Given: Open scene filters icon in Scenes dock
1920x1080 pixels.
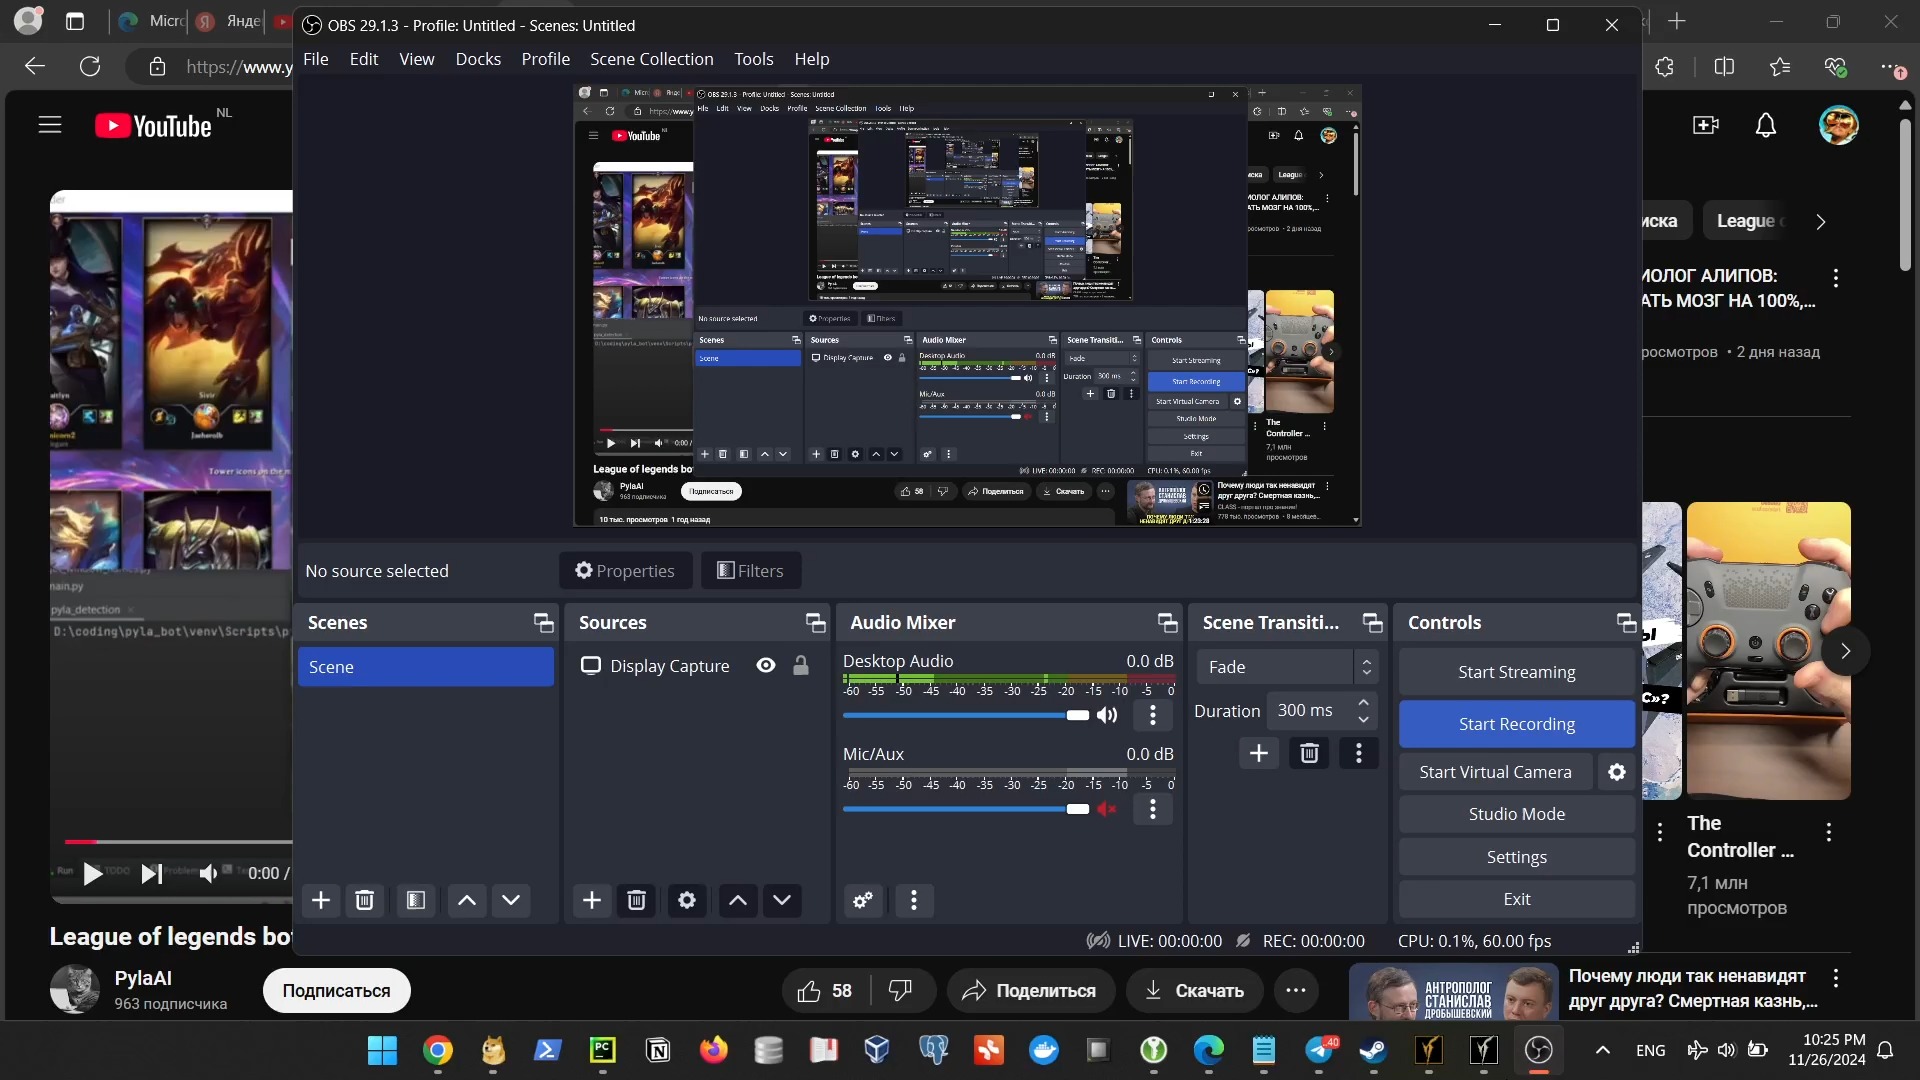Looking at the screenshot, I should [x=416, y=900].
